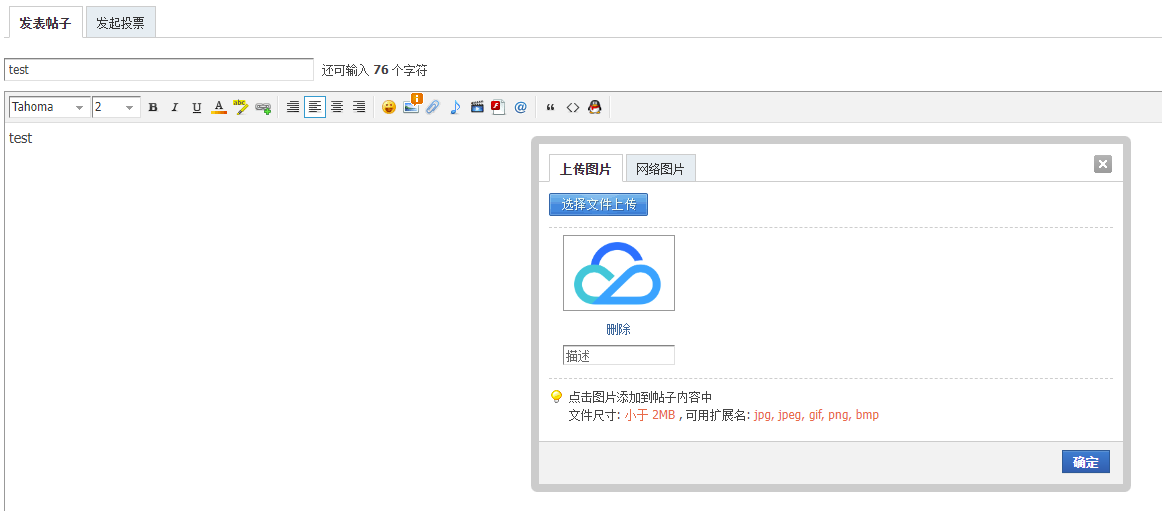This screenshot has width=1162, height=511.
Task: Click the post title field containing test
Action: point(159,70)
